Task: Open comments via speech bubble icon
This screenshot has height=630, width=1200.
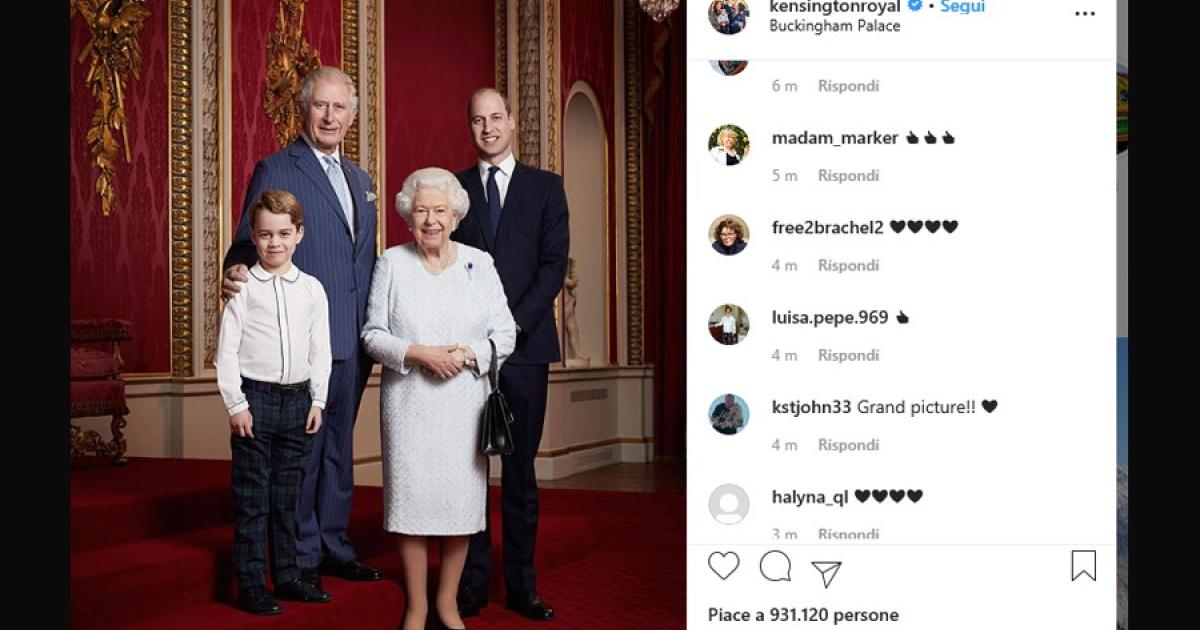Action: (775, 566)
